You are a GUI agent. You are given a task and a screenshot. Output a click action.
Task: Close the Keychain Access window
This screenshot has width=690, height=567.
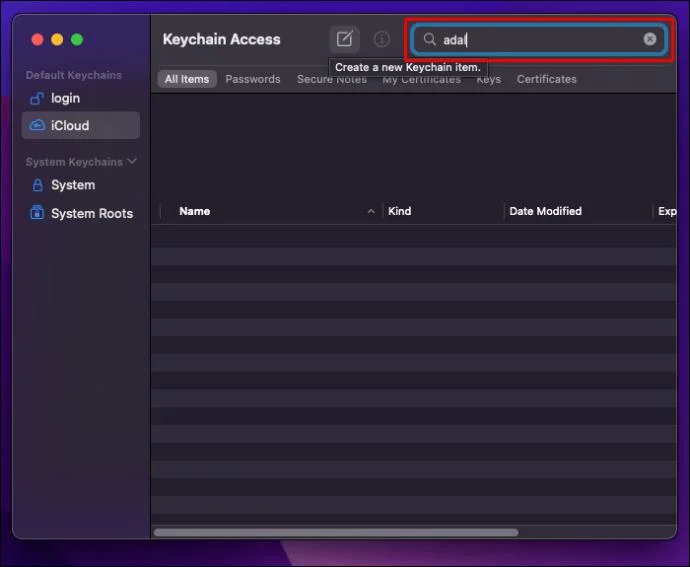(37, 40)
